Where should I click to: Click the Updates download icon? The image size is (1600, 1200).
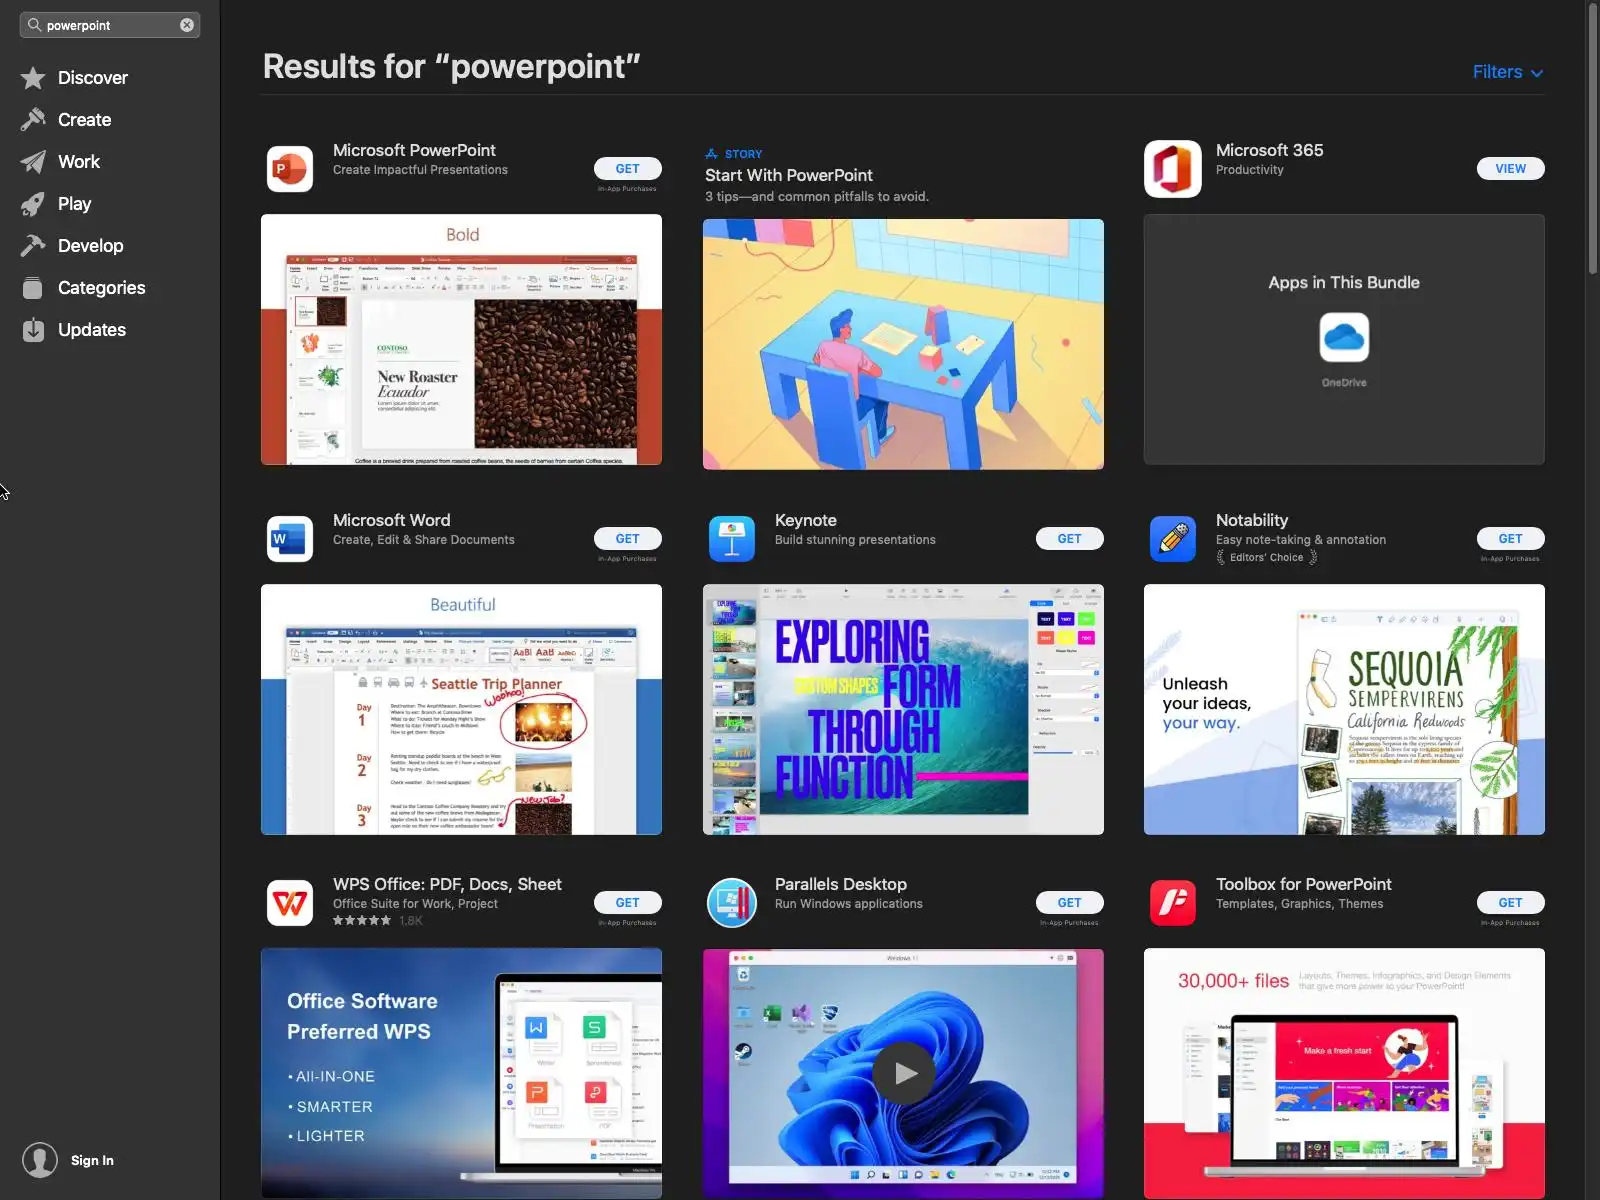[x=33, y=330]
